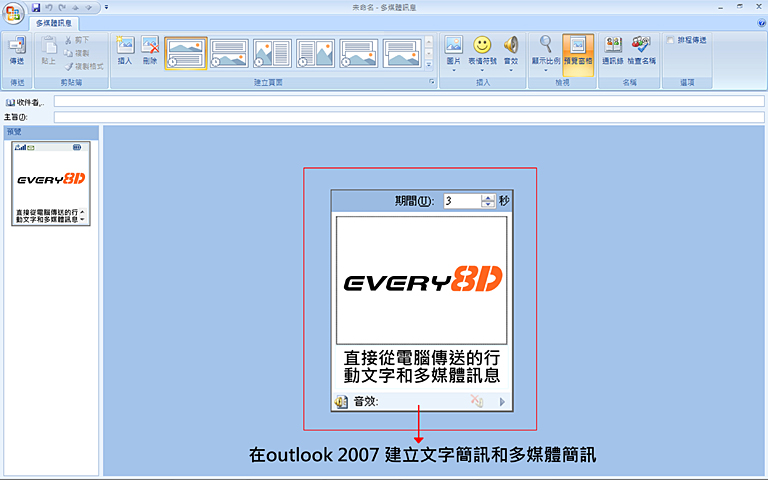Image resolution: width=768 pixels, height=480 pixels.
Task: Click the Undo arrow in quick access toolbar
Action: [x=49, y=8]
